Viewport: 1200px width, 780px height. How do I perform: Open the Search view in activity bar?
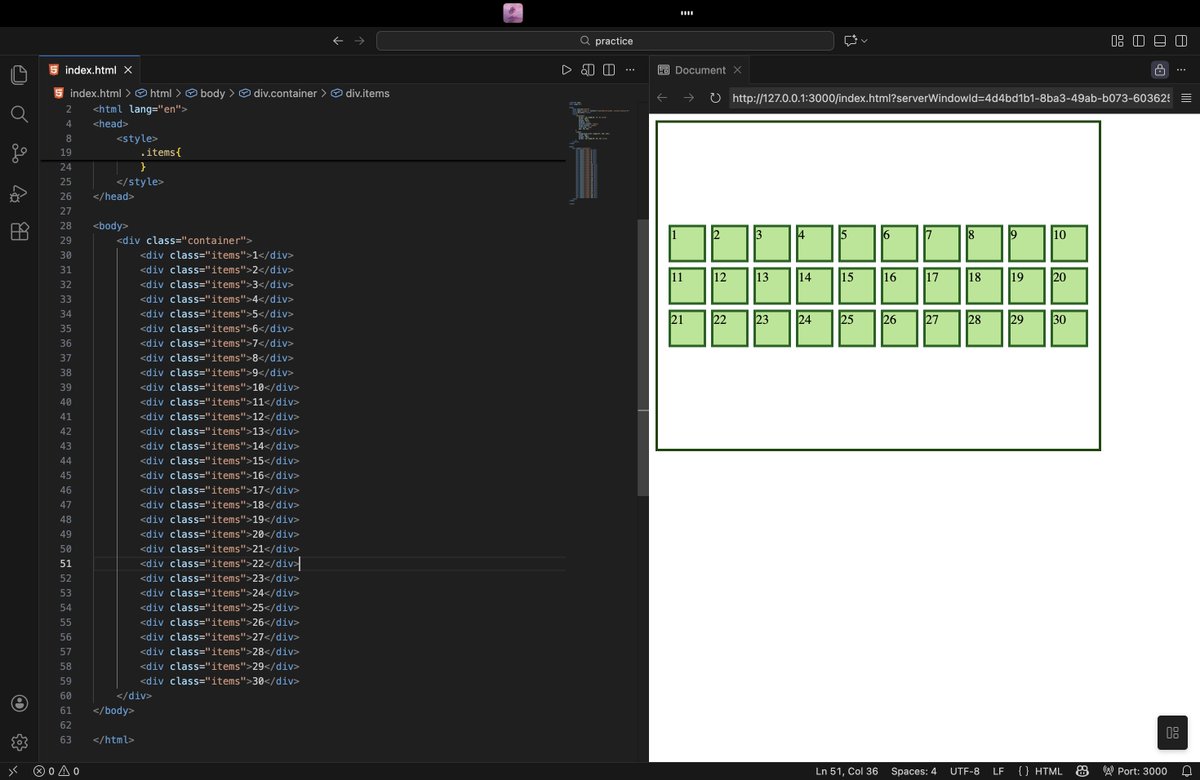coord(19,114)
